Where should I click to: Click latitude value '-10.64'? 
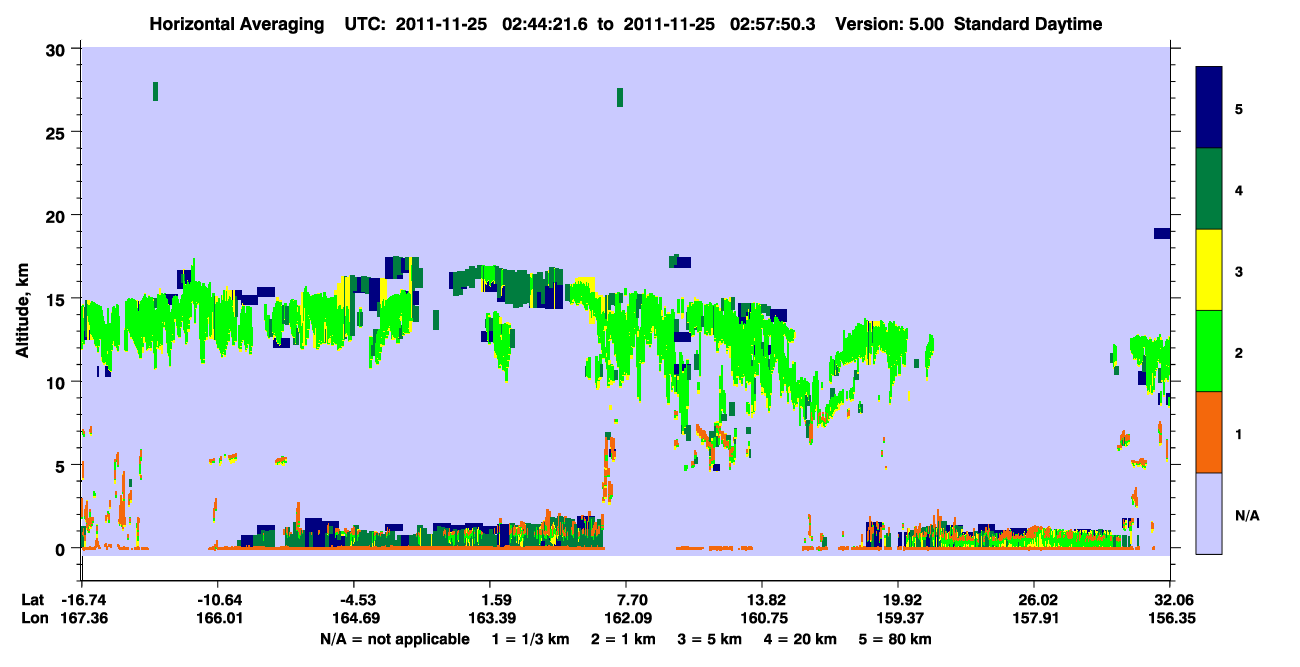(218, 600)
